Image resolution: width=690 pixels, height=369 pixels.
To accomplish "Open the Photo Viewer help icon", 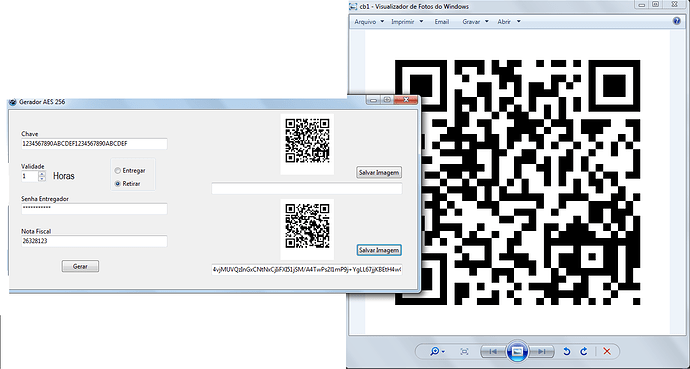I will pyautogui.click(x=677, y=21).
